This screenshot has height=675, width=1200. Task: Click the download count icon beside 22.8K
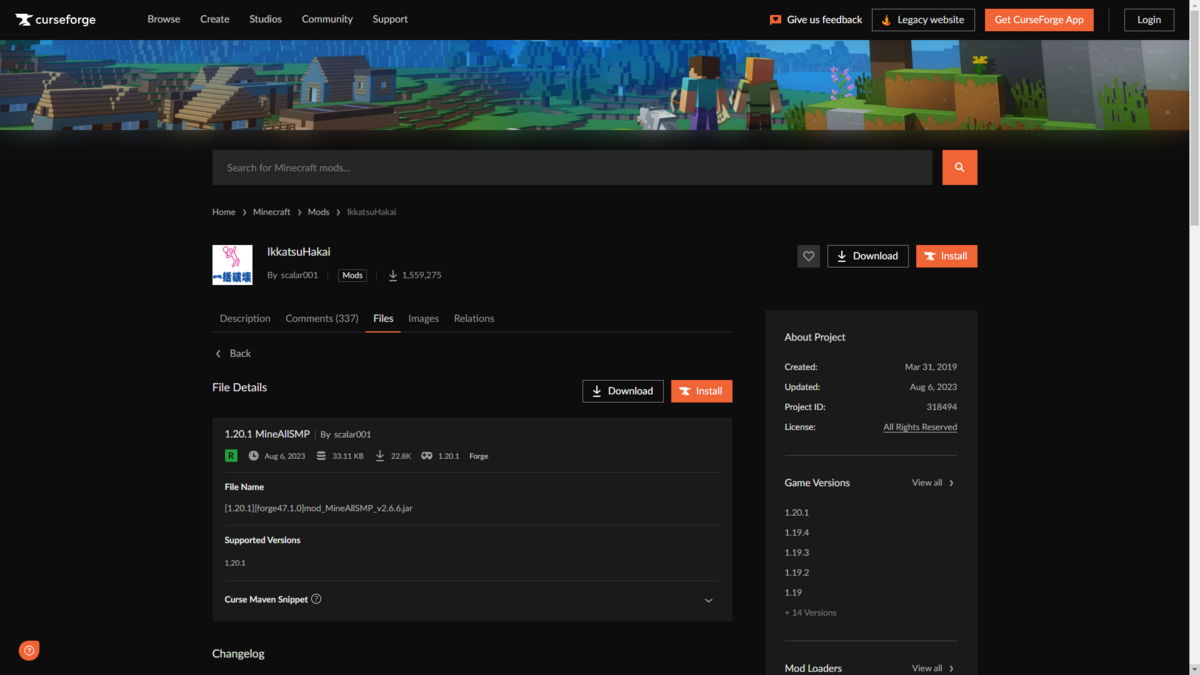click(x=380, y=456)
